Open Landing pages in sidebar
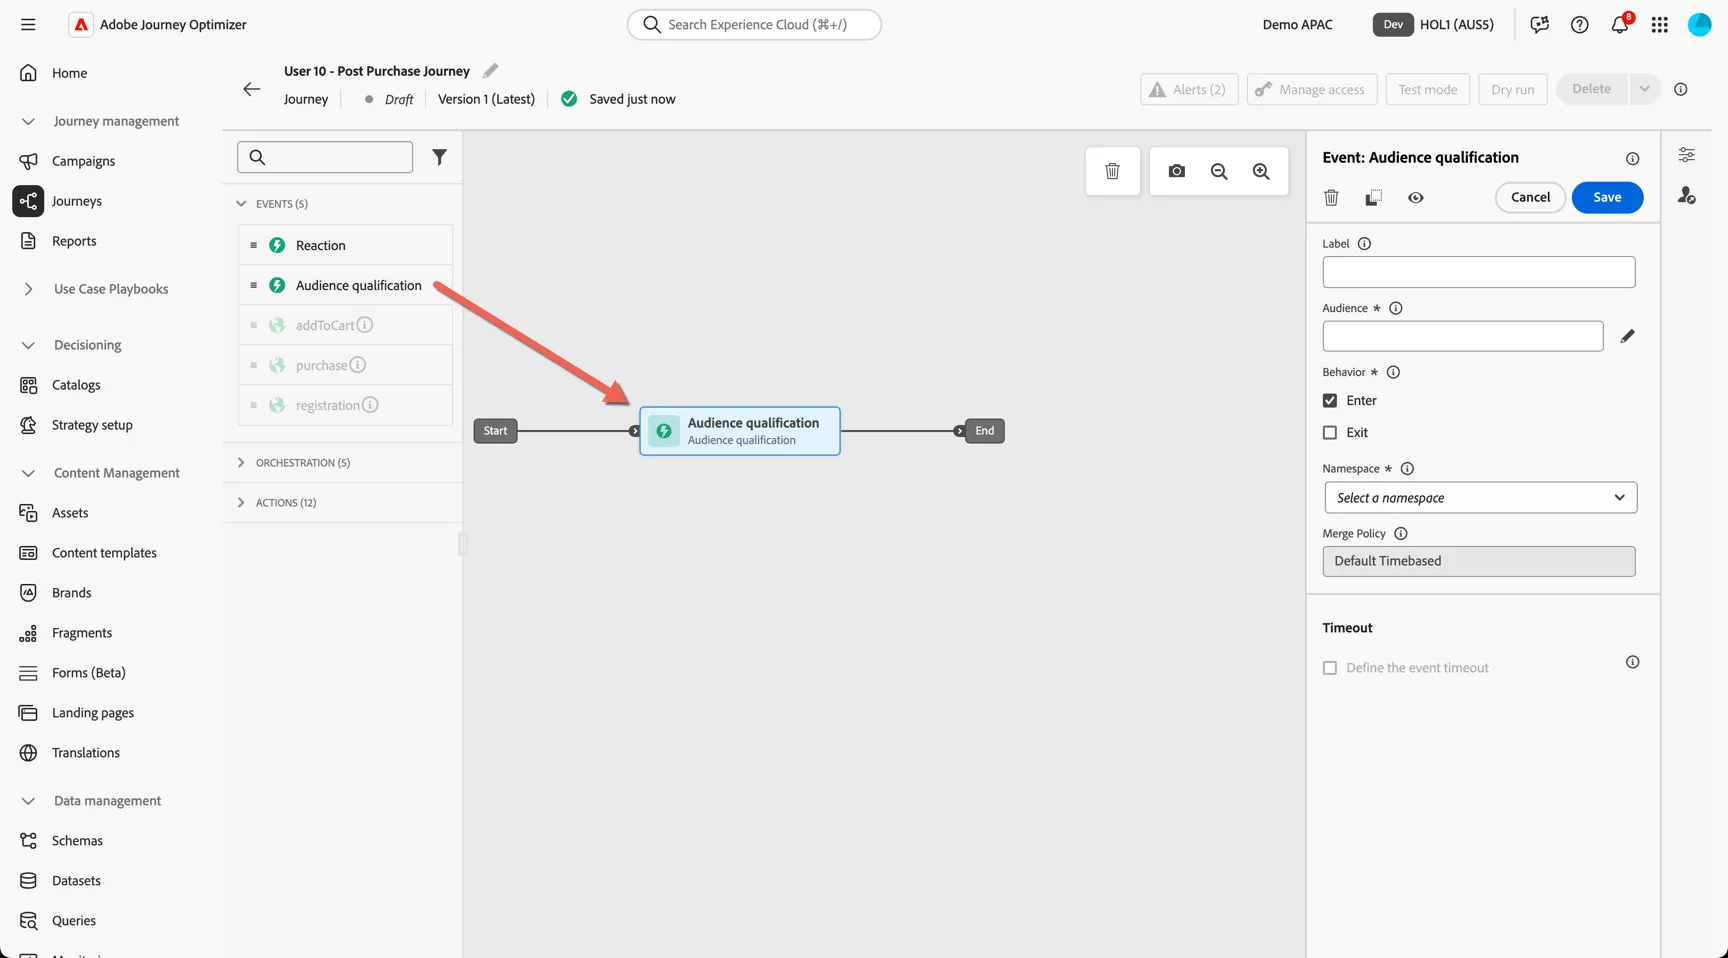 93,713
